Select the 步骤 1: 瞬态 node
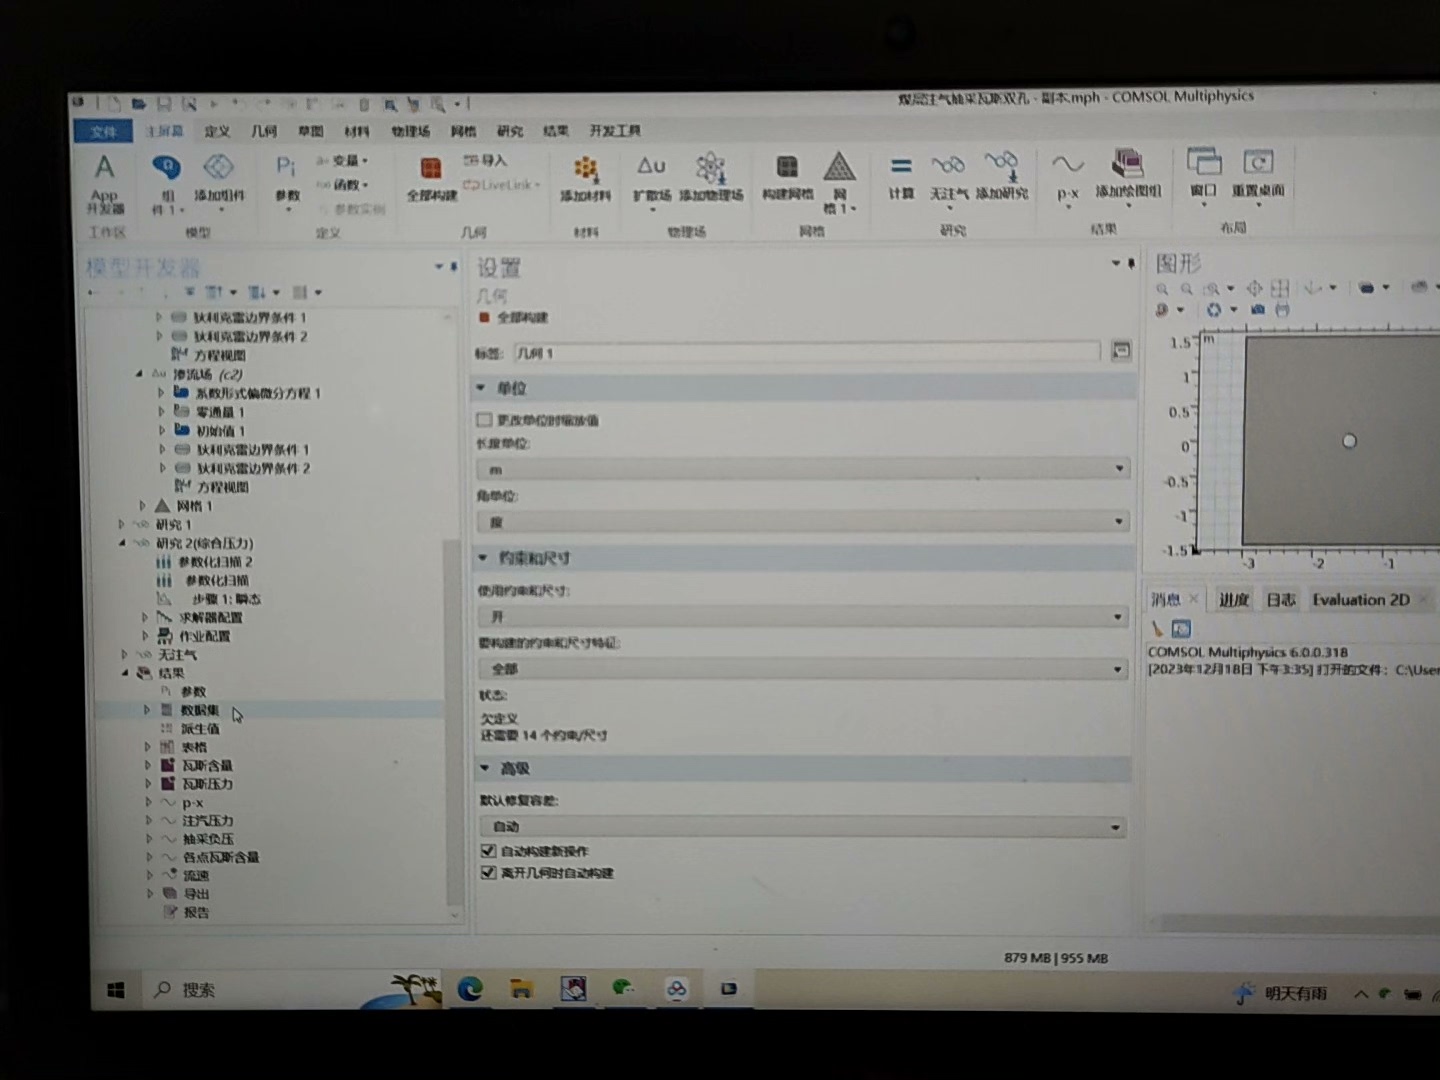 coord(225,599)
